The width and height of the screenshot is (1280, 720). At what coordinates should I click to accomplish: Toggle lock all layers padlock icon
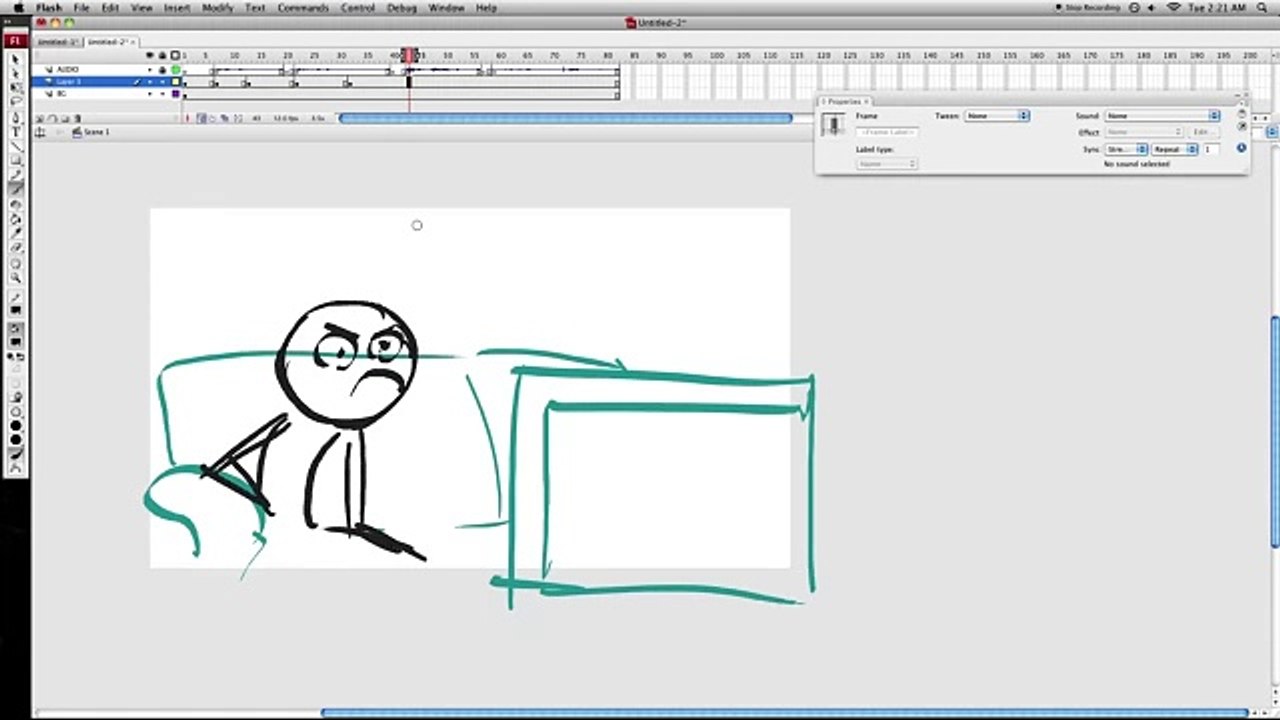(162, 55)
